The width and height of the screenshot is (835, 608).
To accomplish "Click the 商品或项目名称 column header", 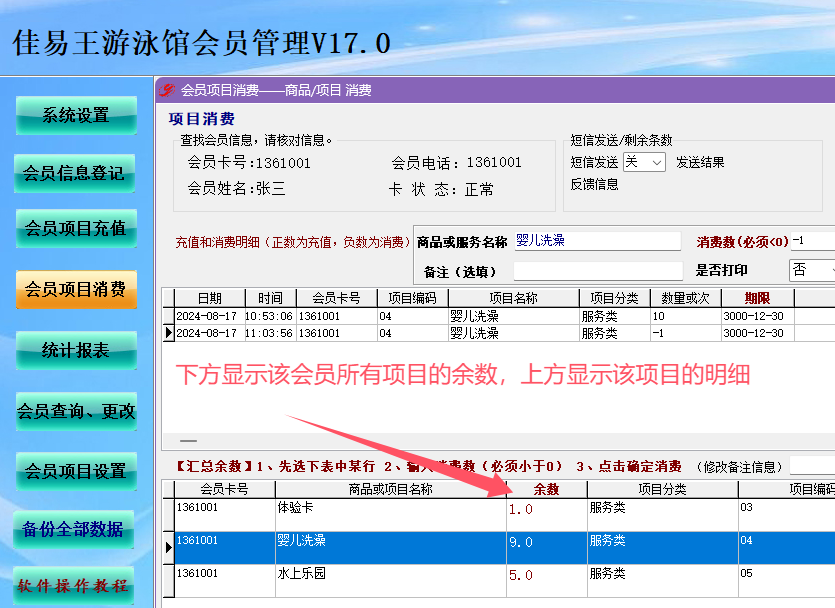I will [390, 489].
